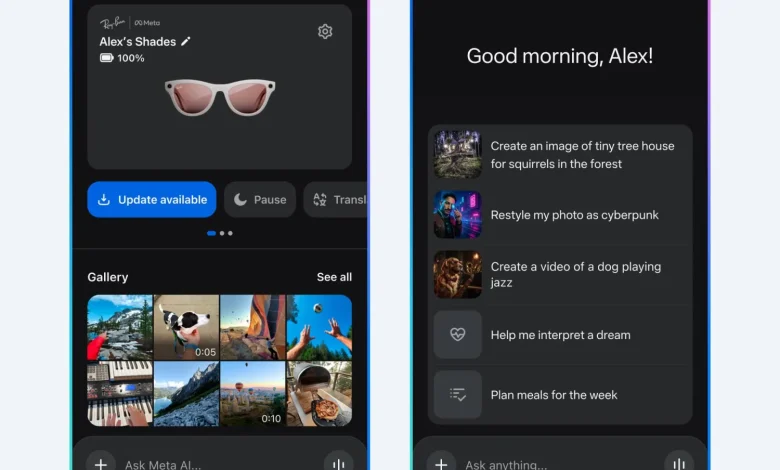Choose Restyle my photo as cyberpunk
The height and width of the screenshot is (470, 780).
coord(560,215)
